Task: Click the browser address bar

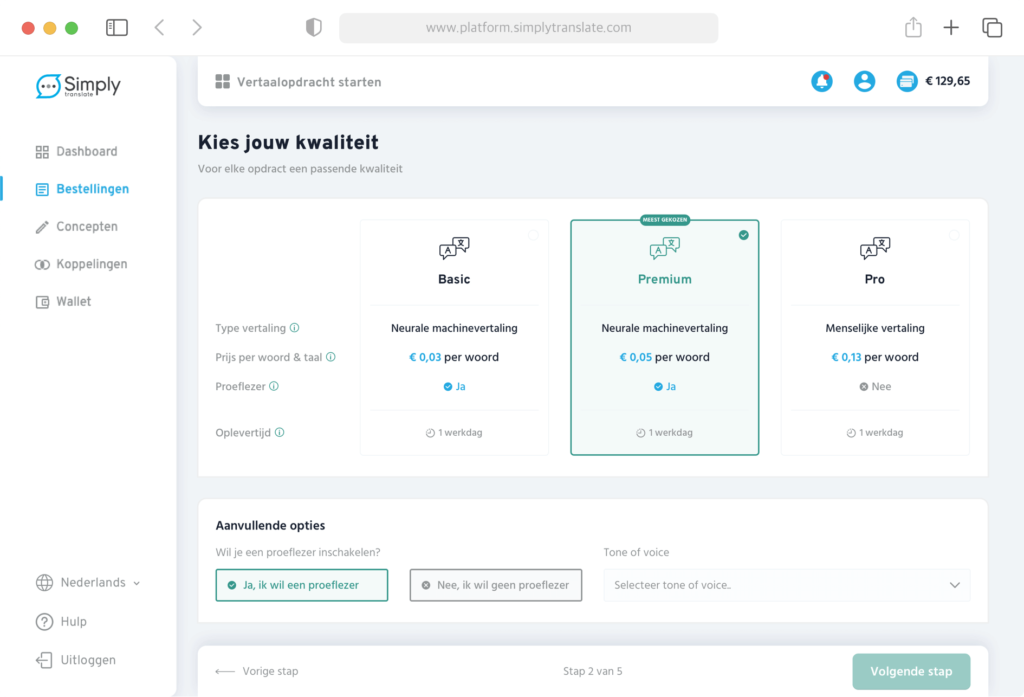Action: pos(528,28)
